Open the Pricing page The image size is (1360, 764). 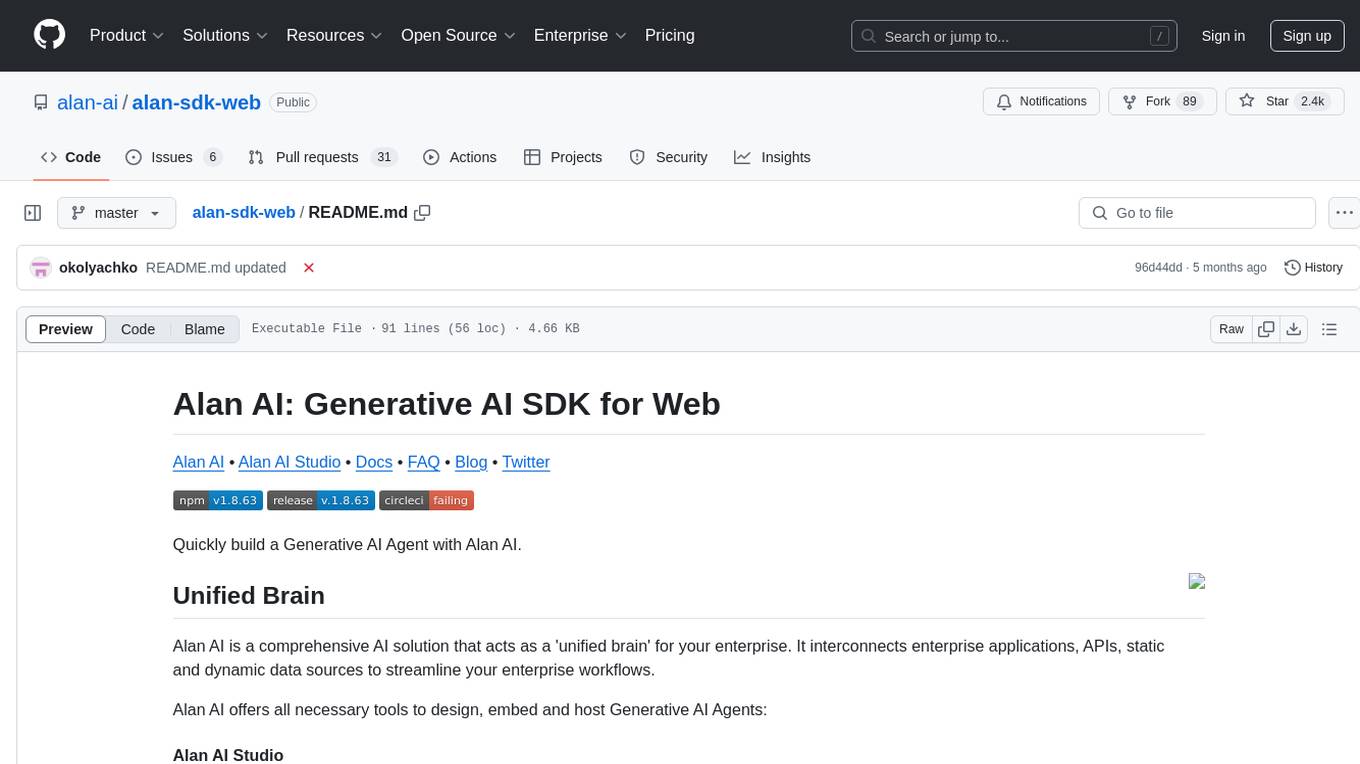[670, 35]
